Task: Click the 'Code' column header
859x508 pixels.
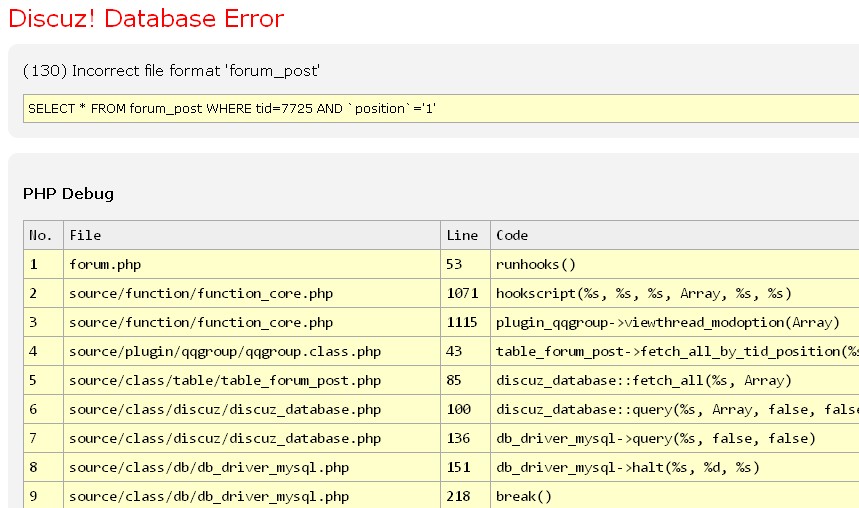Action: pyautogui.click(x=675, y=235)
